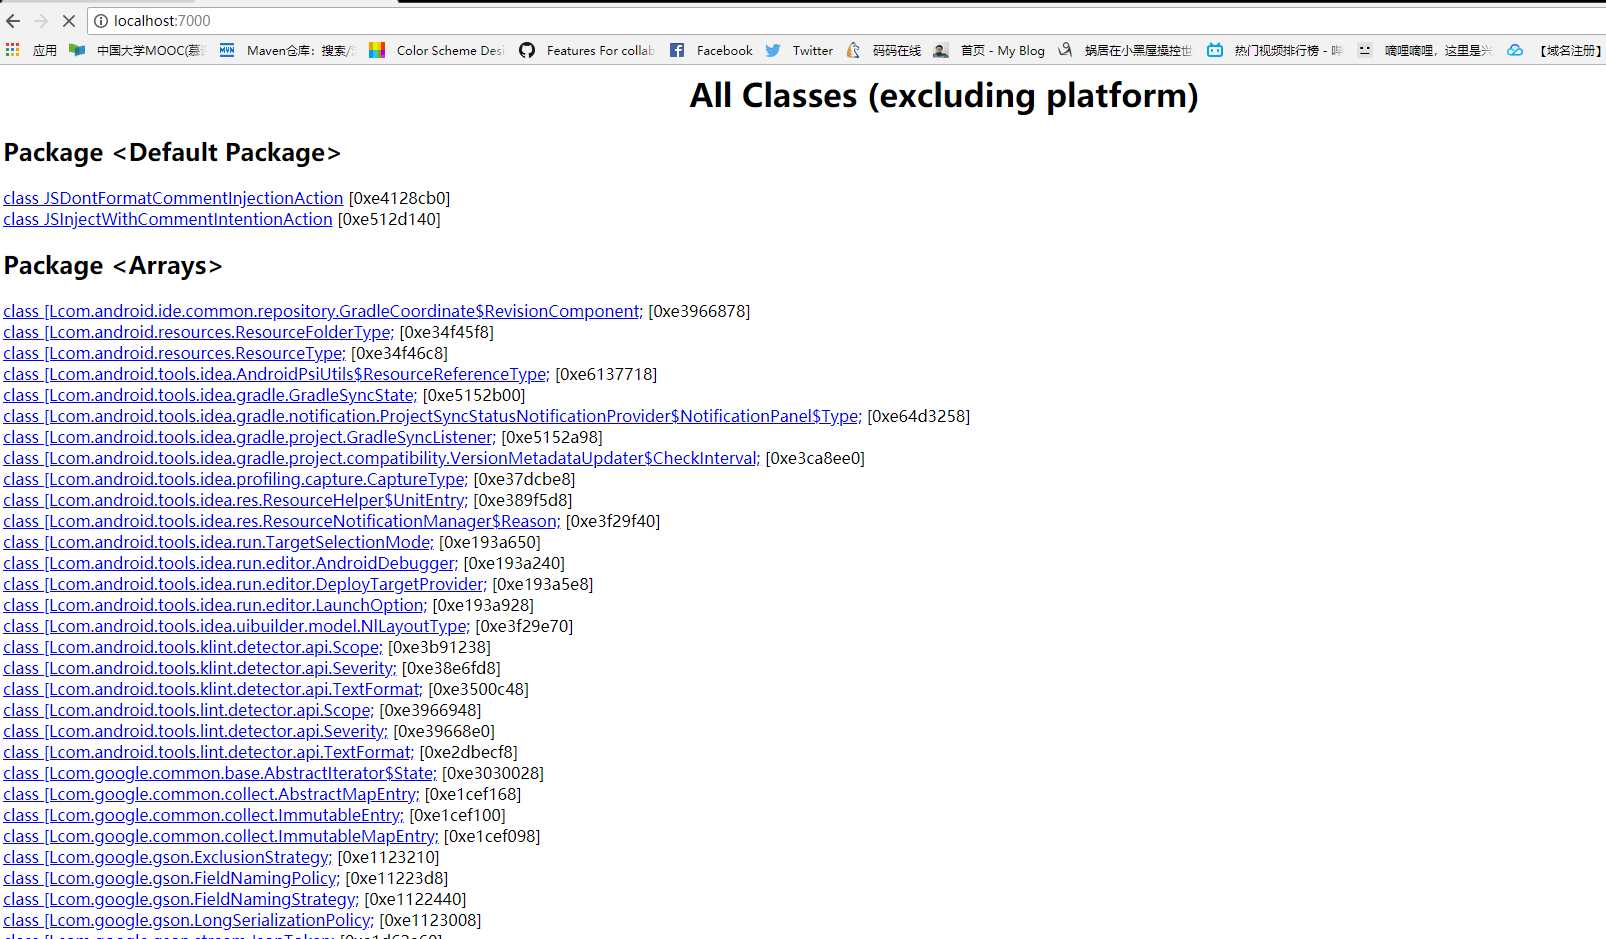Screen dimensions: 1606x939
Task: Open the Apps grid icon in bookmarks bar
Action: click(x=13, y=50)
